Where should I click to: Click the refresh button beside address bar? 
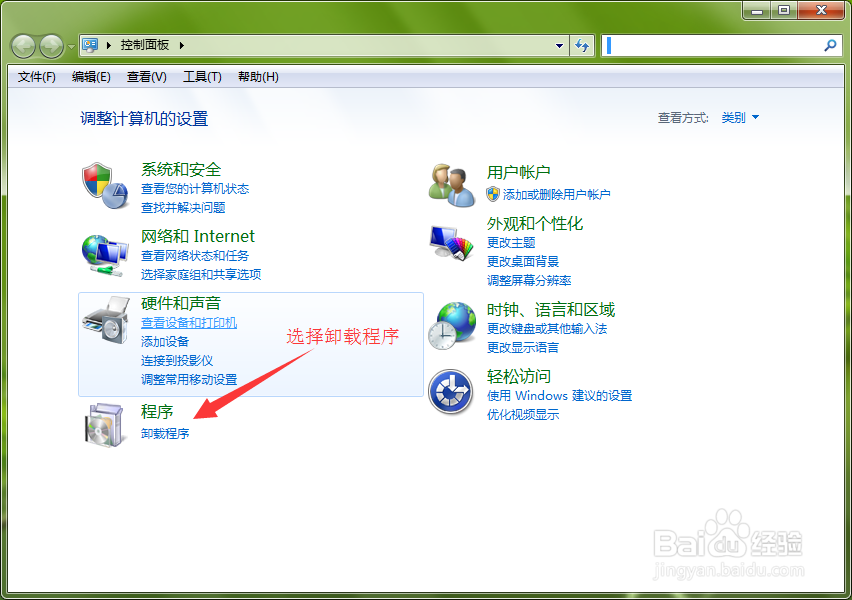[x=582, y=46]
